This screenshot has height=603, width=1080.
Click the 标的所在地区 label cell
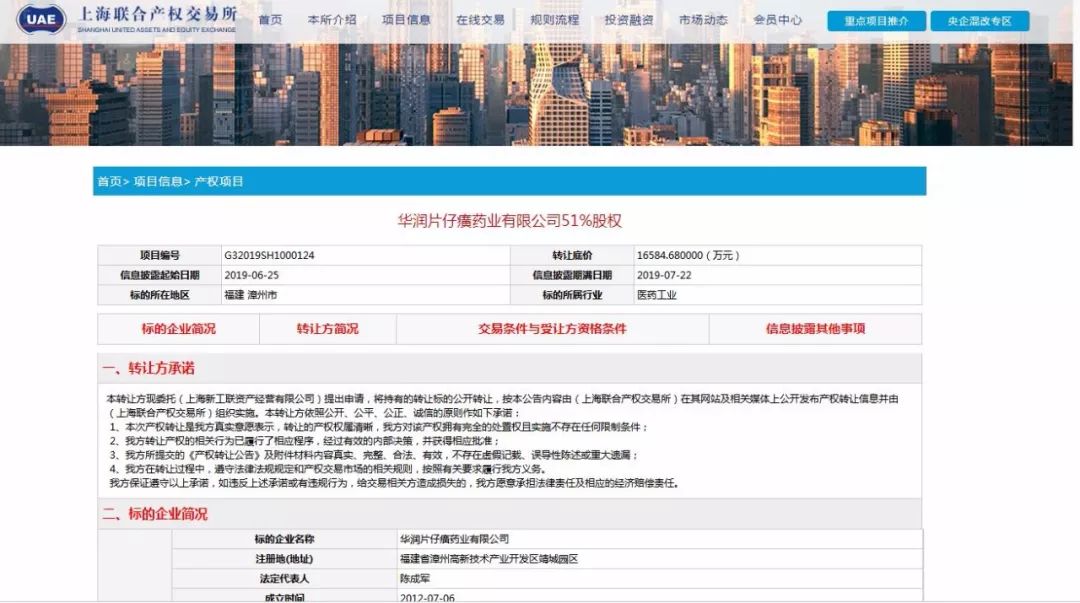[x=160, y=295]
